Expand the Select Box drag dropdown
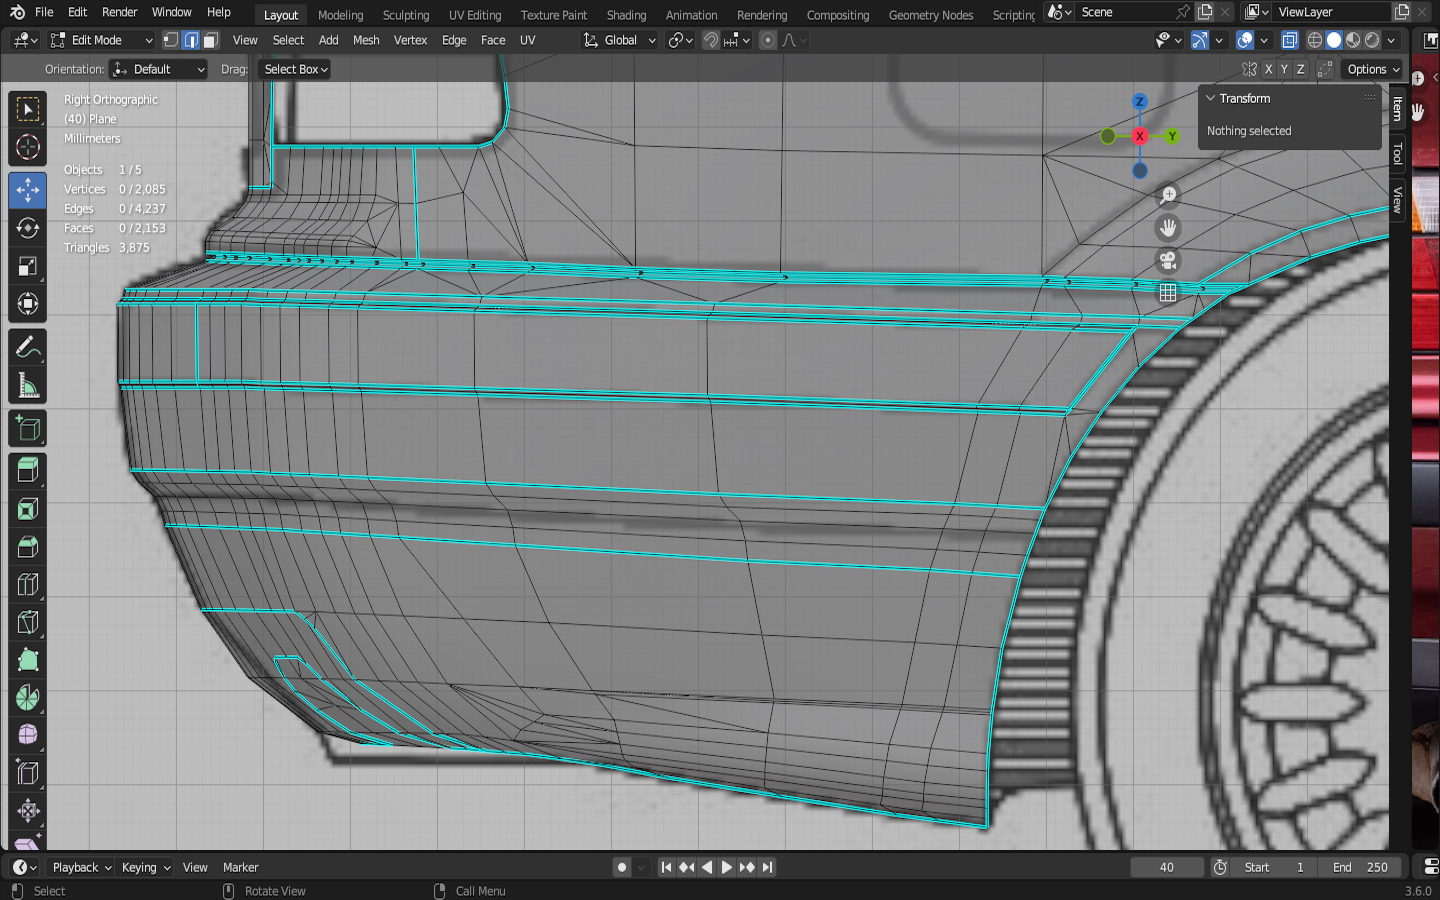The width and height of the screenshot is (1440, 900). click(x=296, y=69)
